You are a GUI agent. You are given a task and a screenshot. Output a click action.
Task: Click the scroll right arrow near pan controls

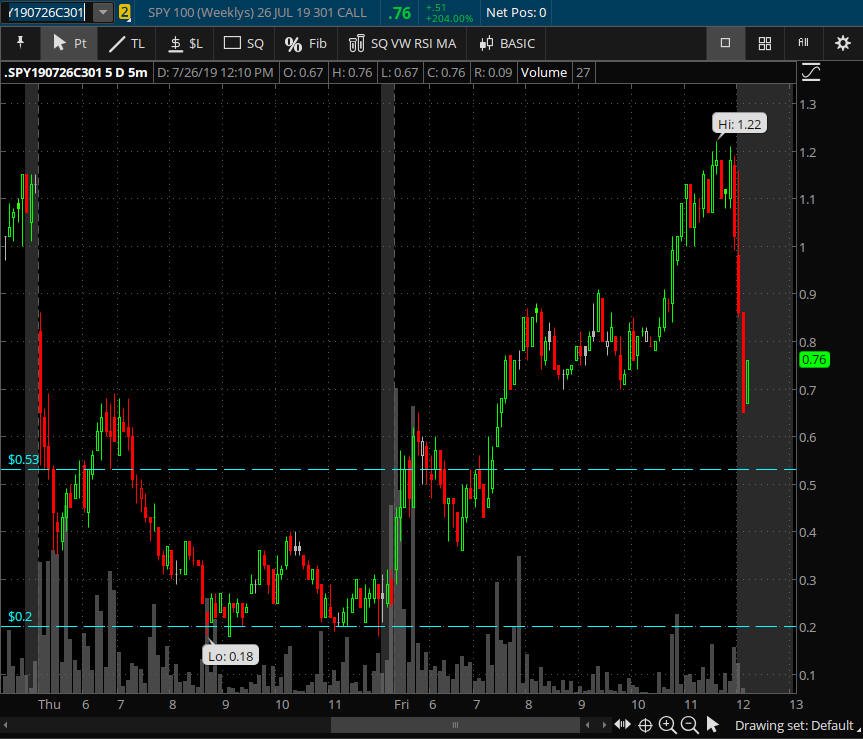pos(604,725)
